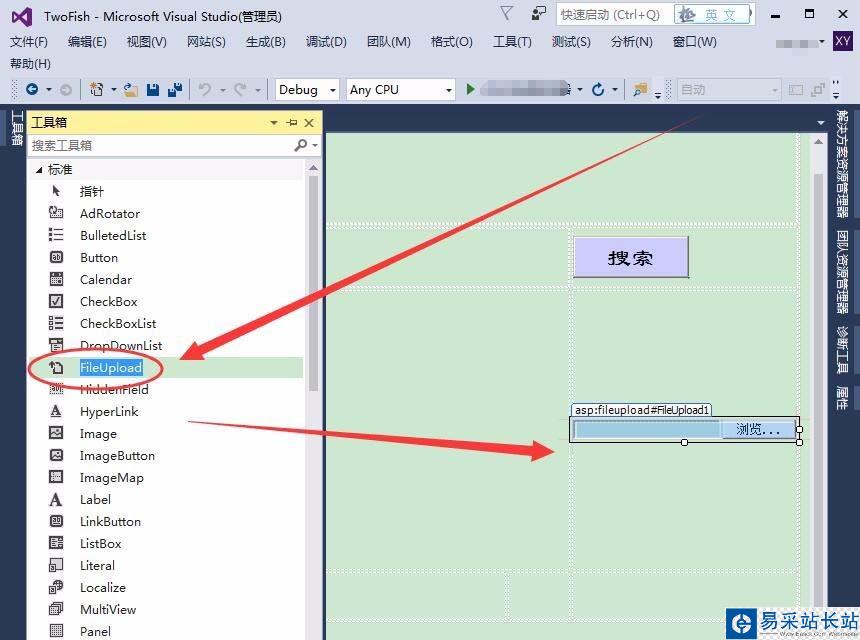860x640 pixels.
Task: Click the refresh browser toolbar icon
Action: point(598,89)
